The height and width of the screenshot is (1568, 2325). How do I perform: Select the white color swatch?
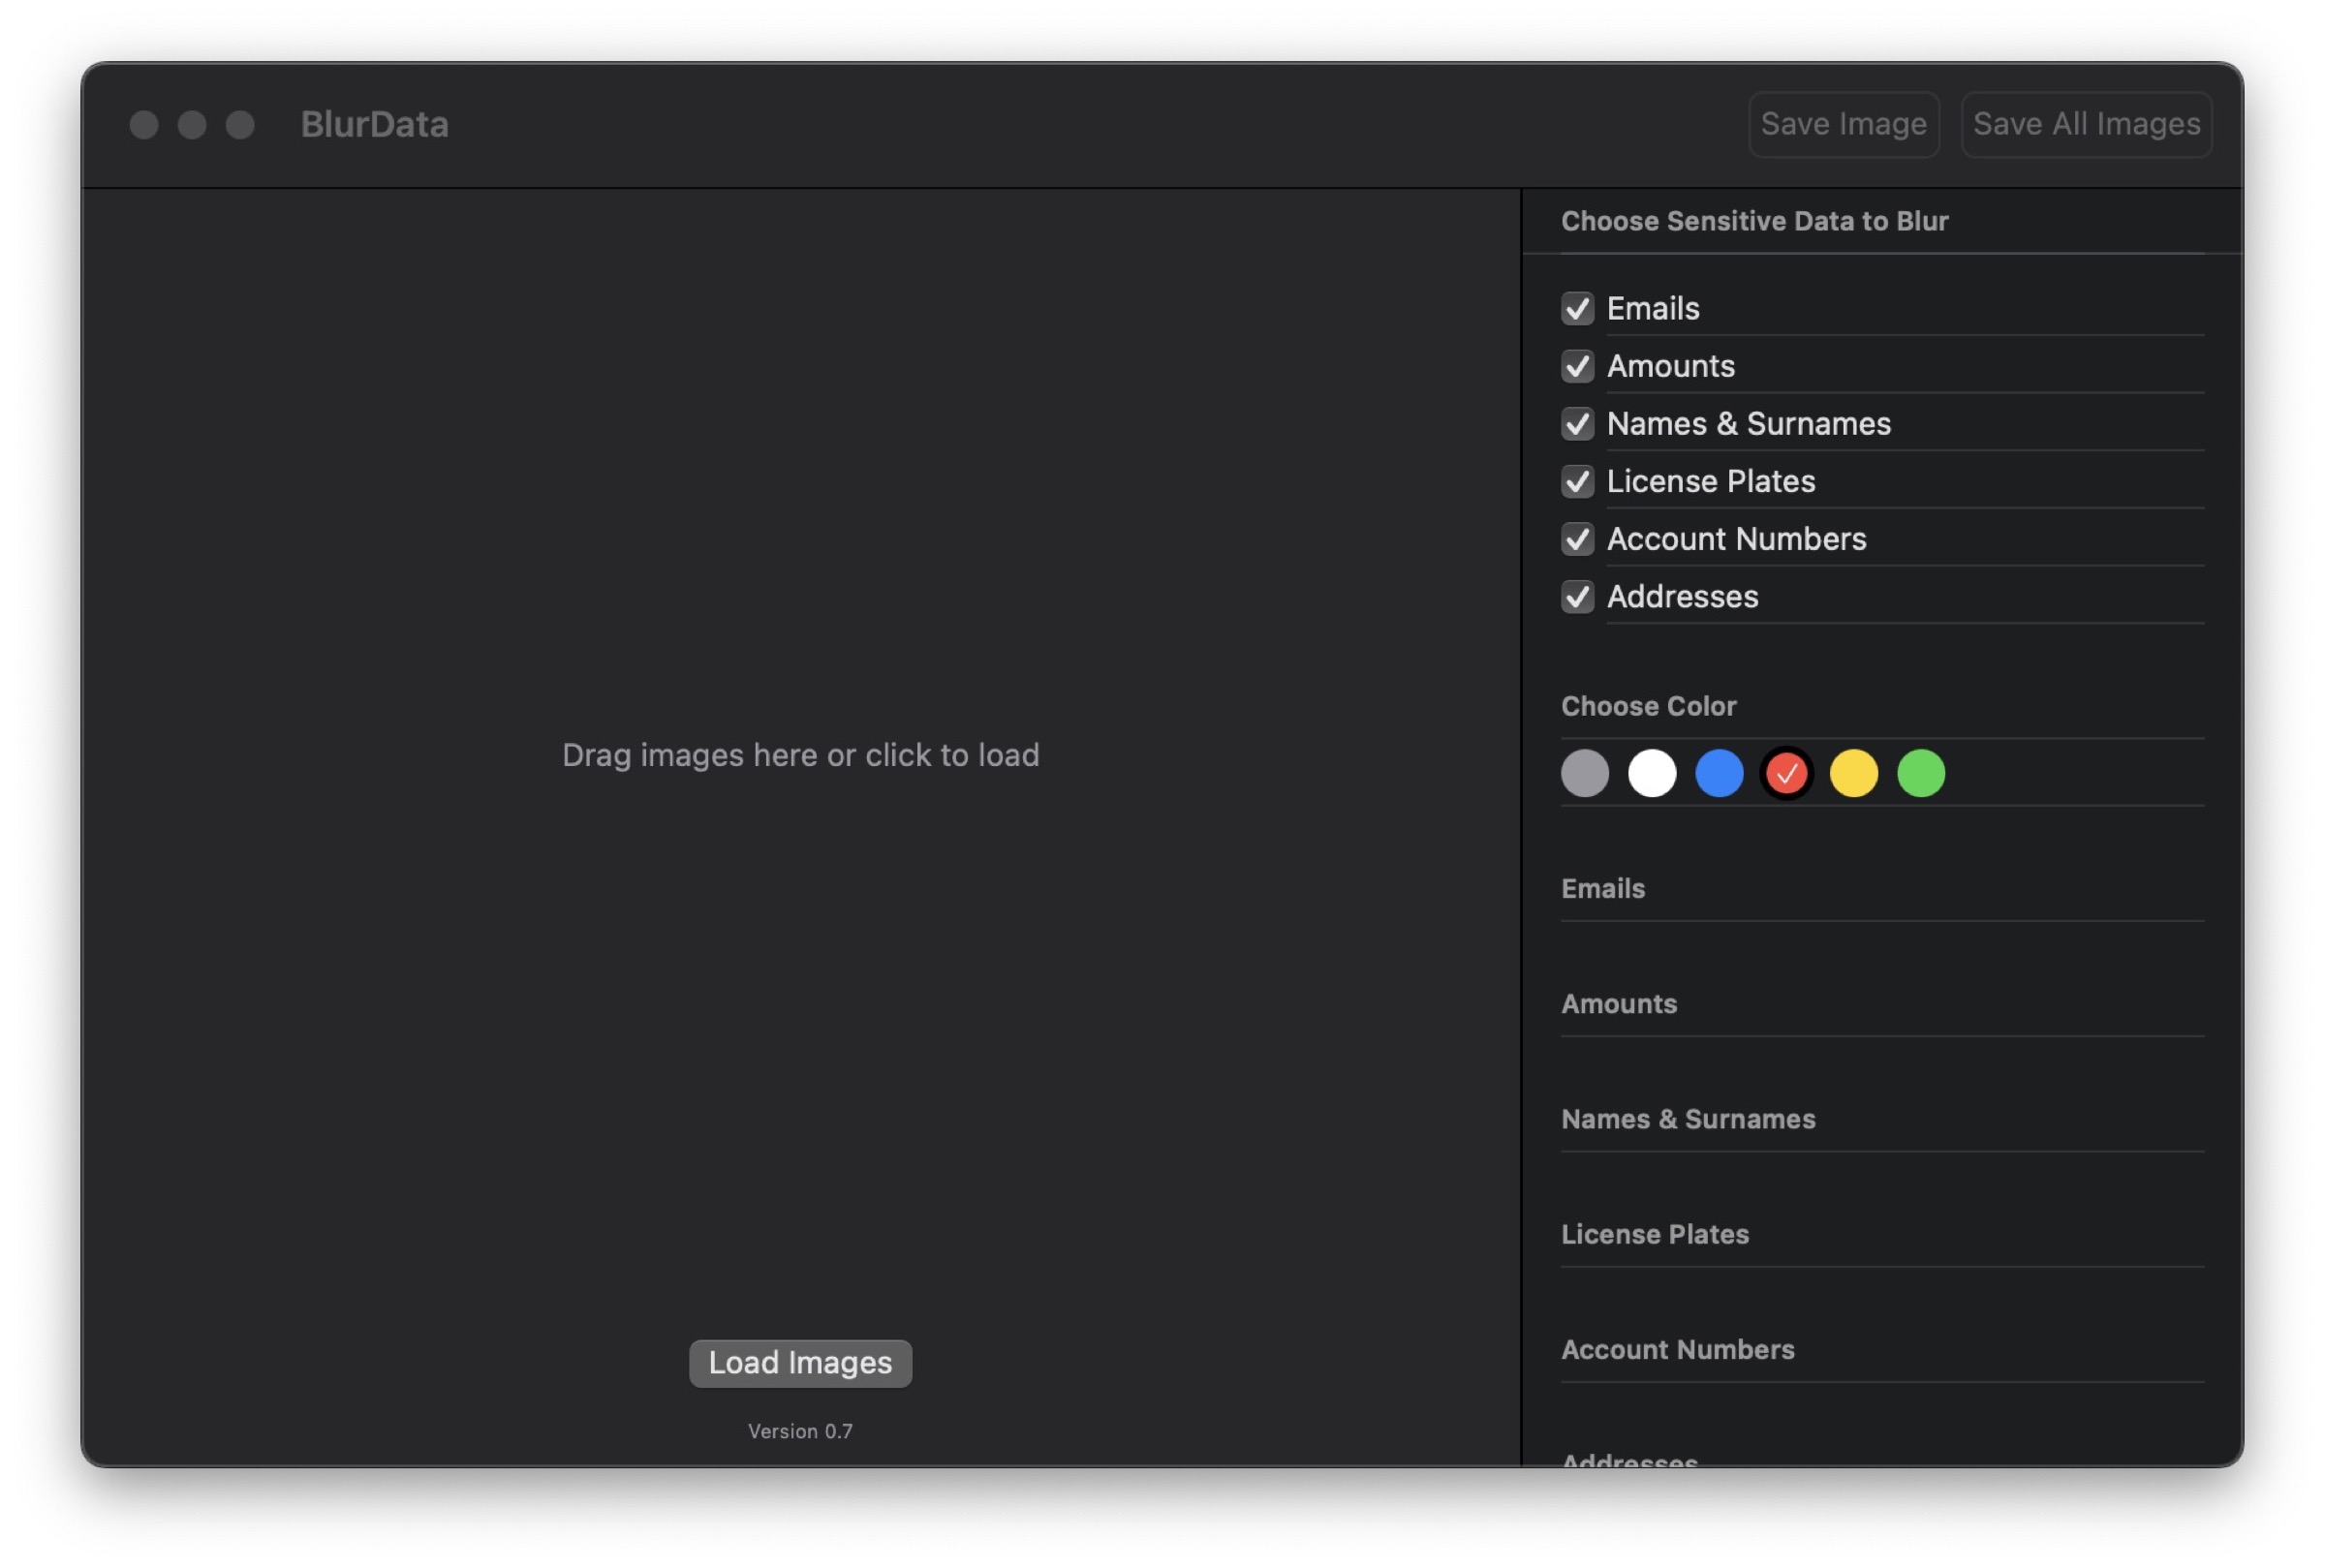click(1651, 773)
